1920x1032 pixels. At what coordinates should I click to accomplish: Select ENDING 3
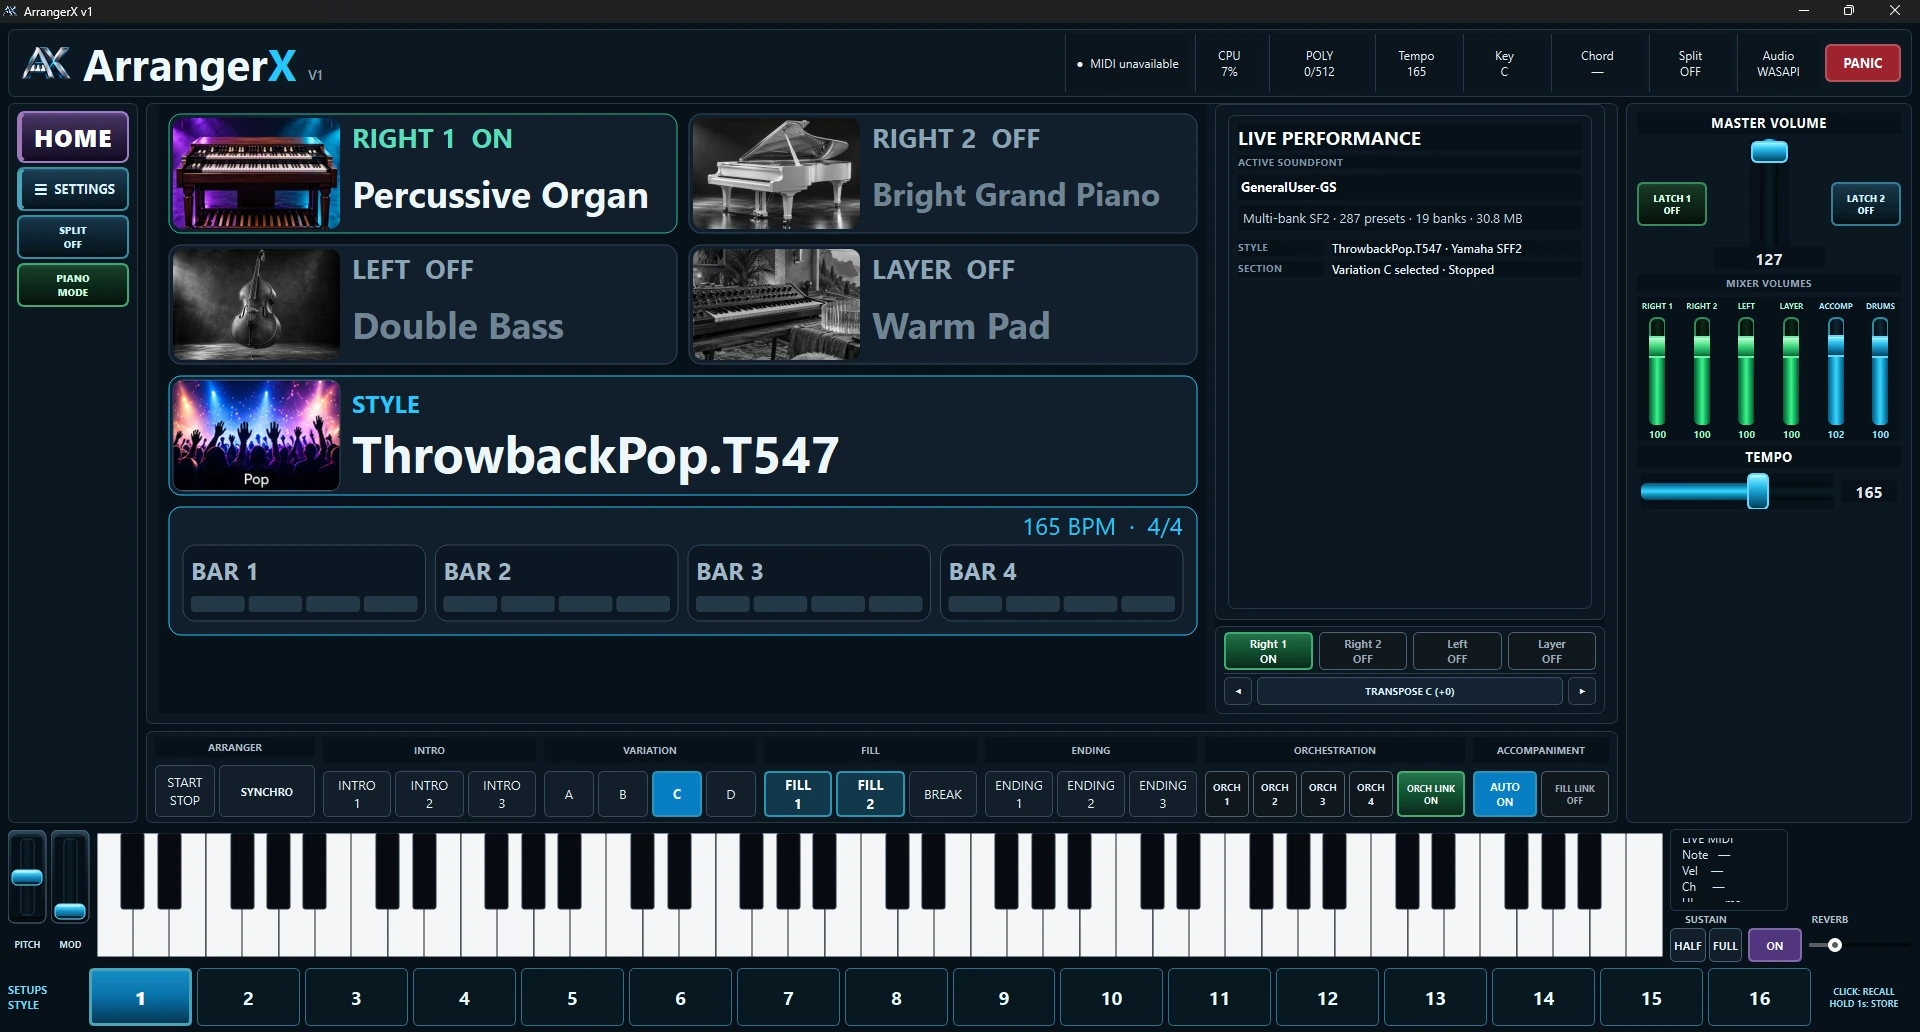1162,794
